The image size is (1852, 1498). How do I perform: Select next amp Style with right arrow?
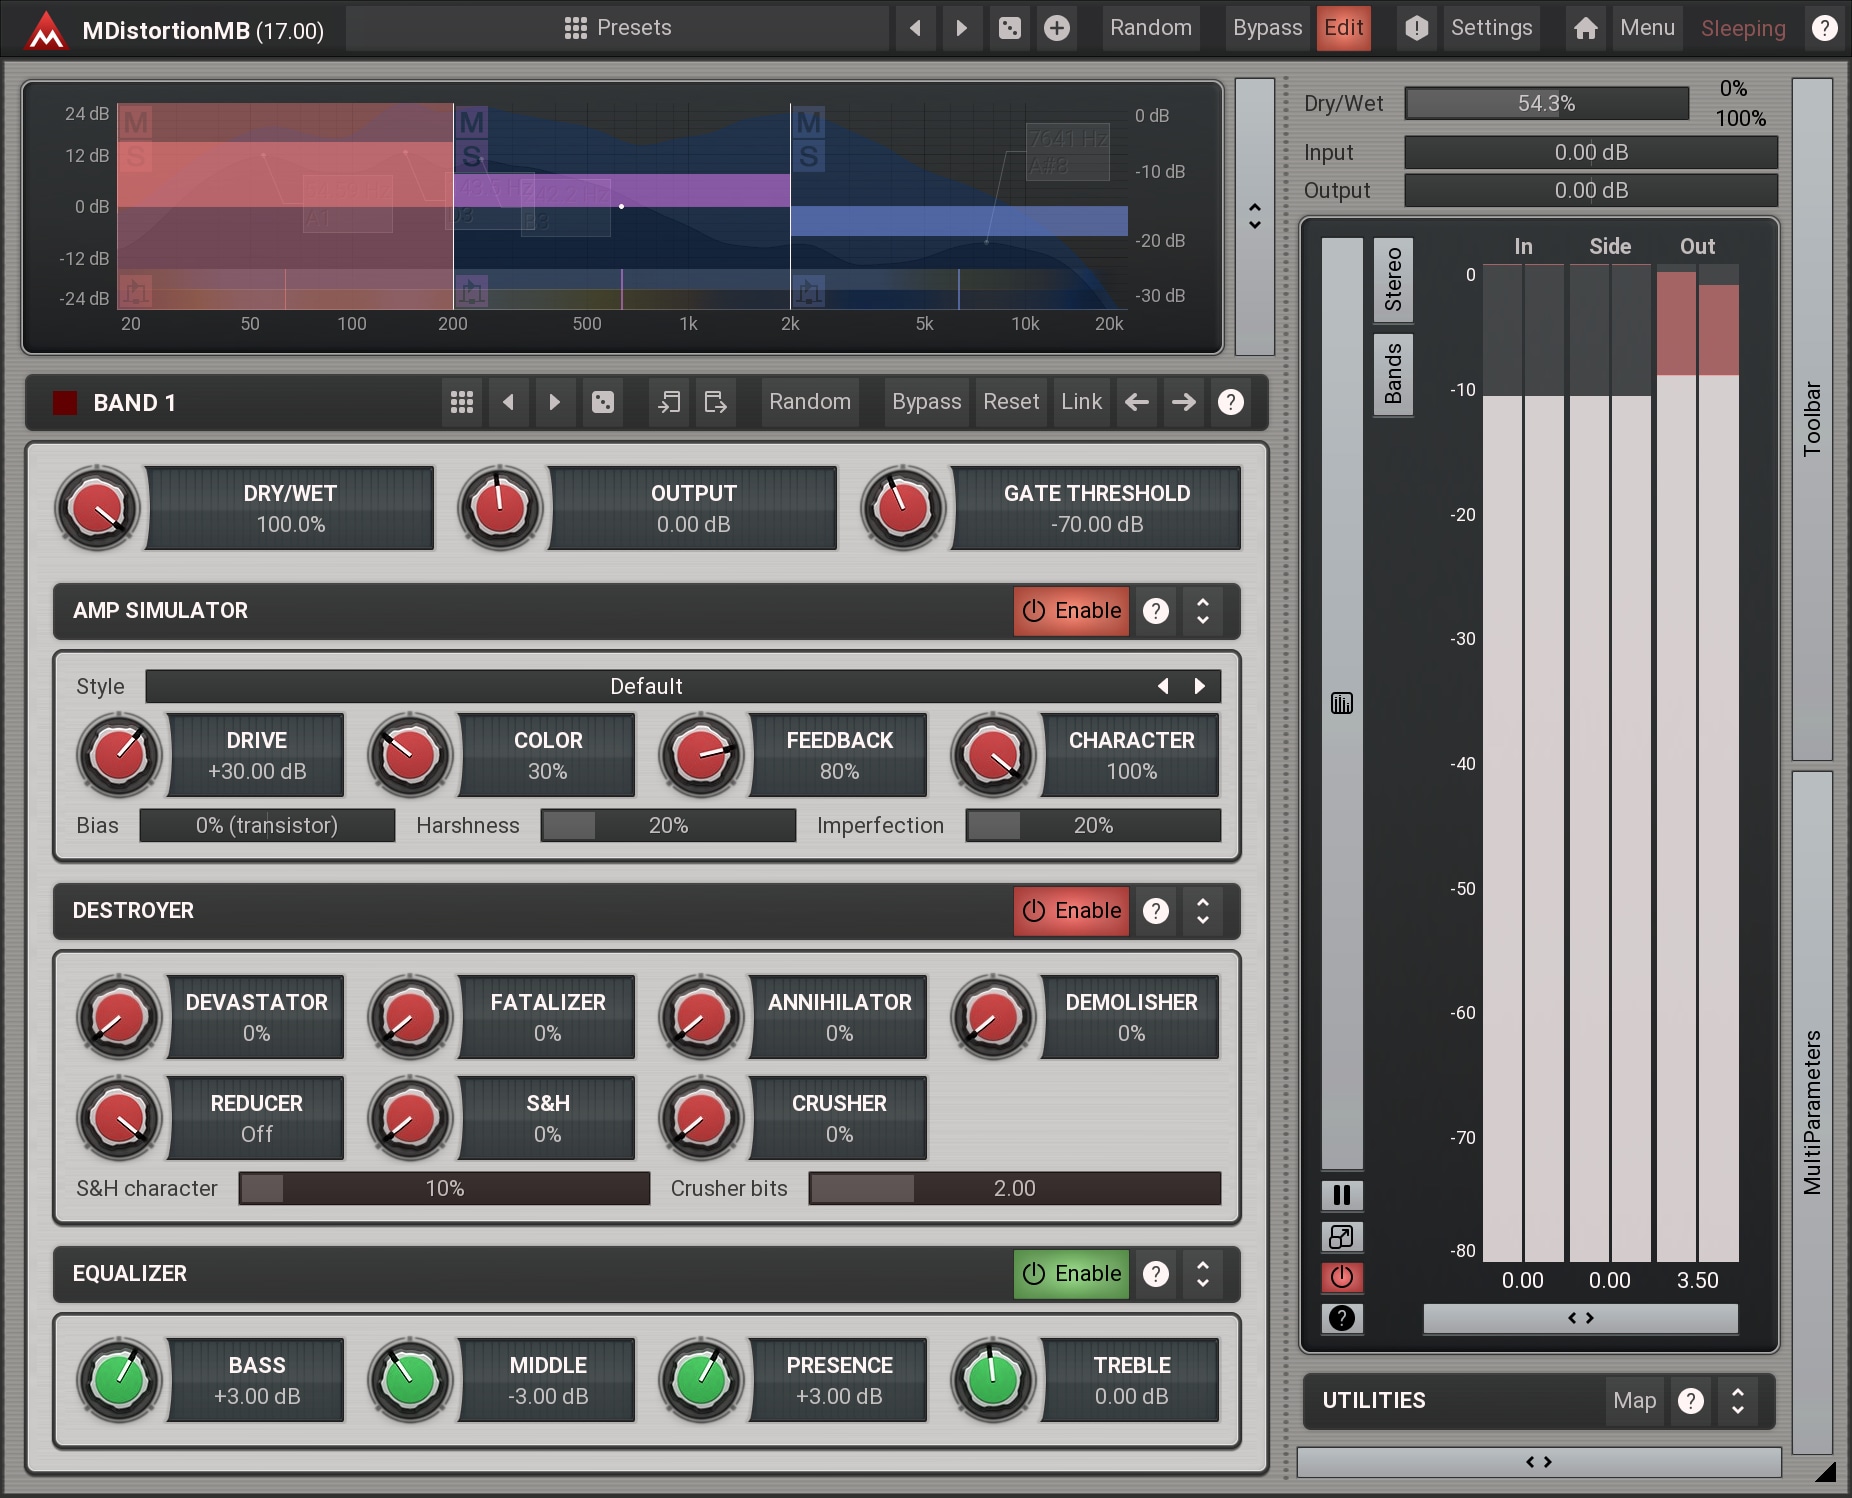pyautogui.click(x=1200, y=686)
